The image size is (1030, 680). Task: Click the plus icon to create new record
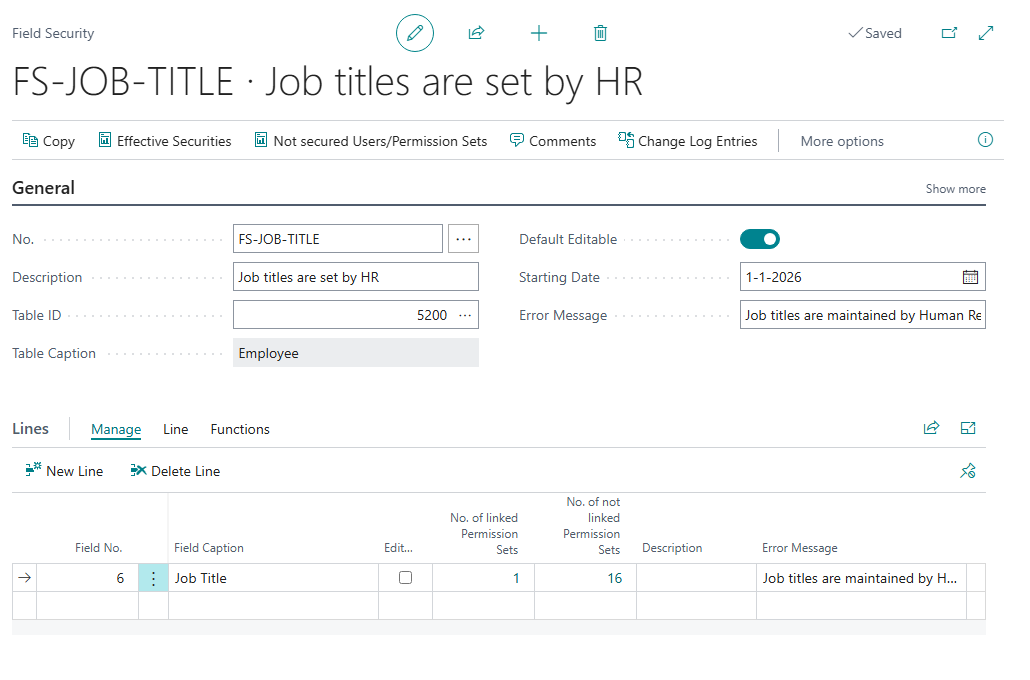[x=539, y=33]
